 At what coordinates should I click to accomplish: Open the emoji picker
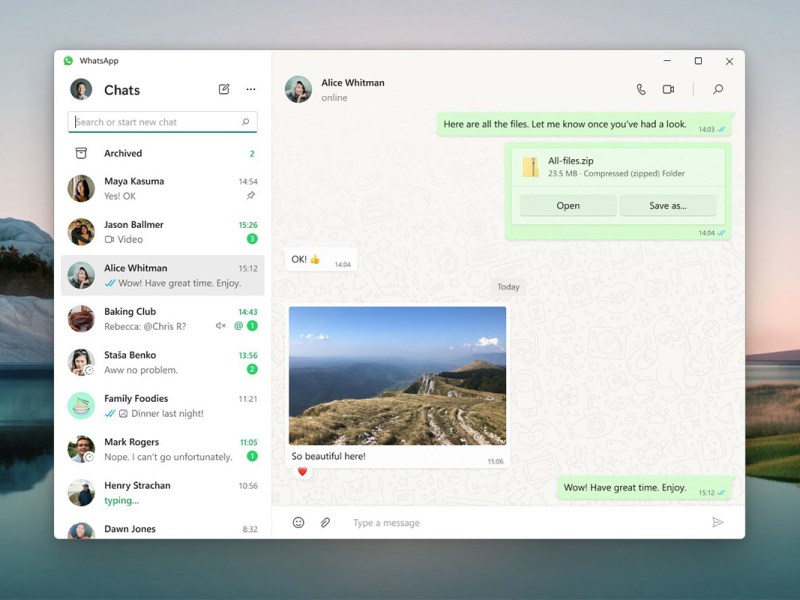coord(298,522)
